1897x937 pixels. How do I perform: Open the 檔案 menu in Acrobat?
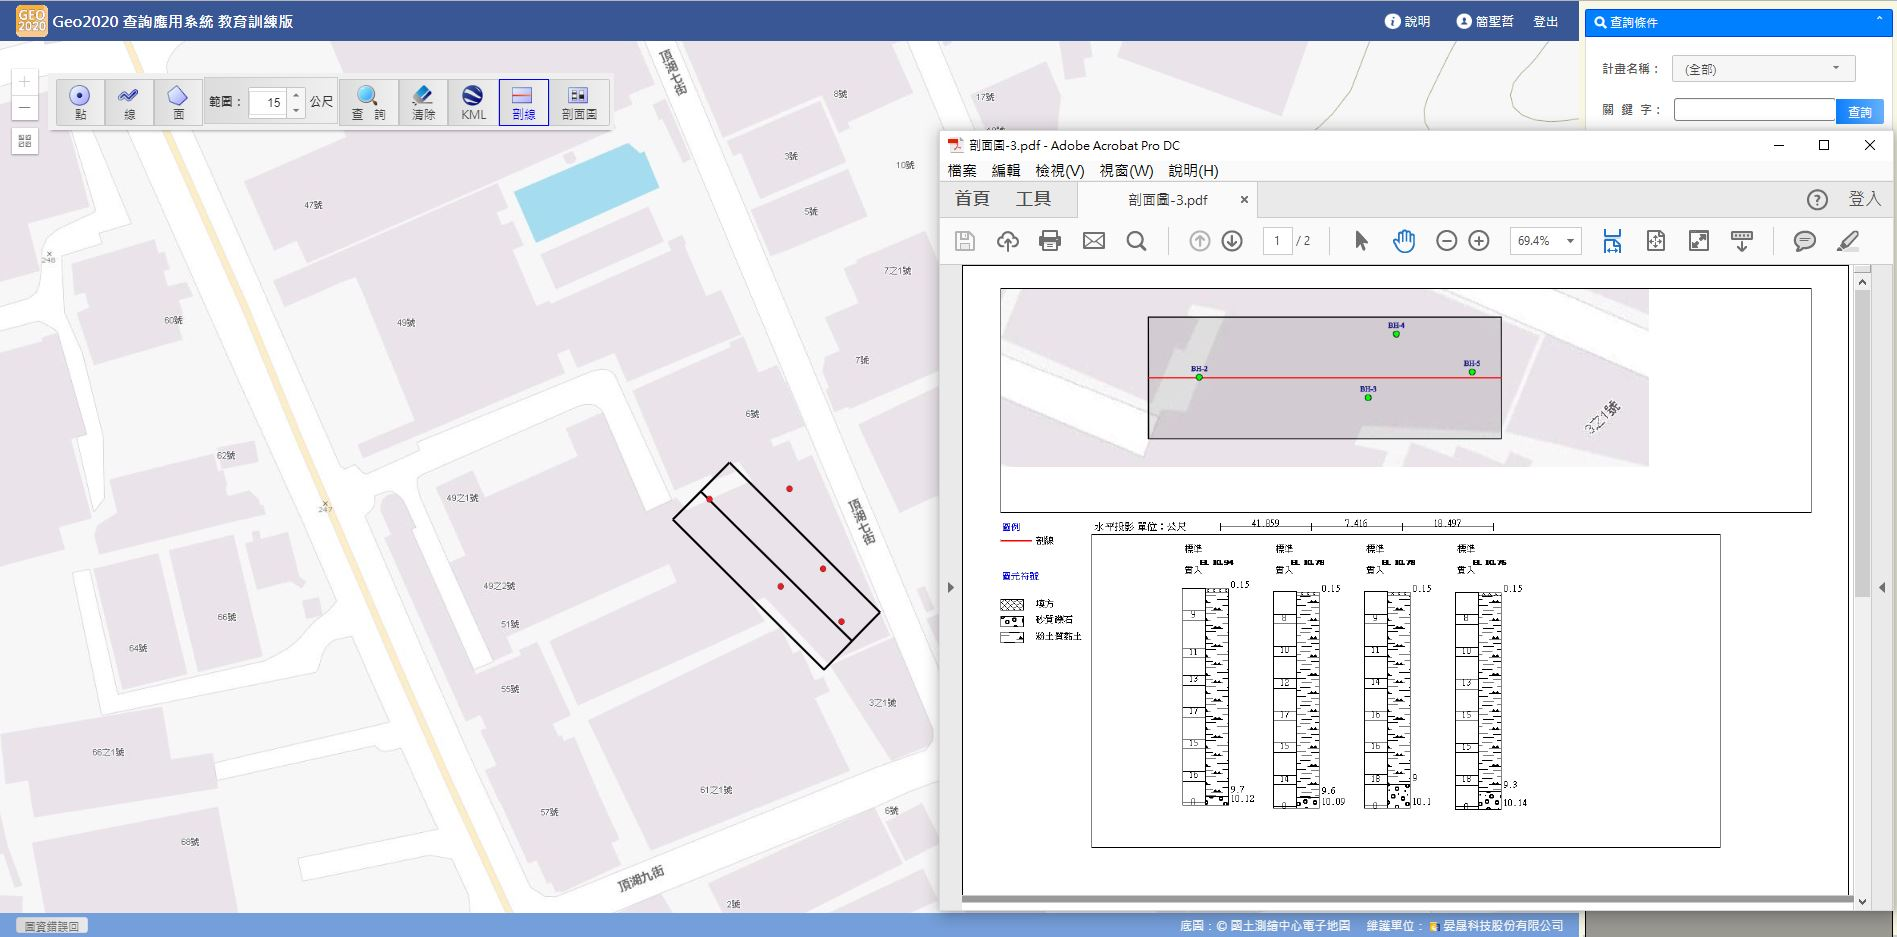(962, 171)
